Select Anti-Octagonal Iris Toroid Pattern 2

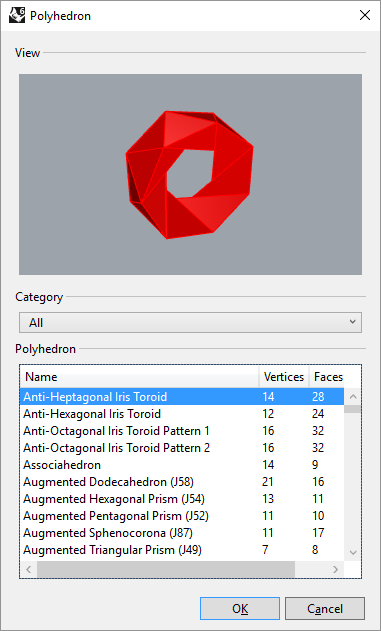[x=182, y=447]
